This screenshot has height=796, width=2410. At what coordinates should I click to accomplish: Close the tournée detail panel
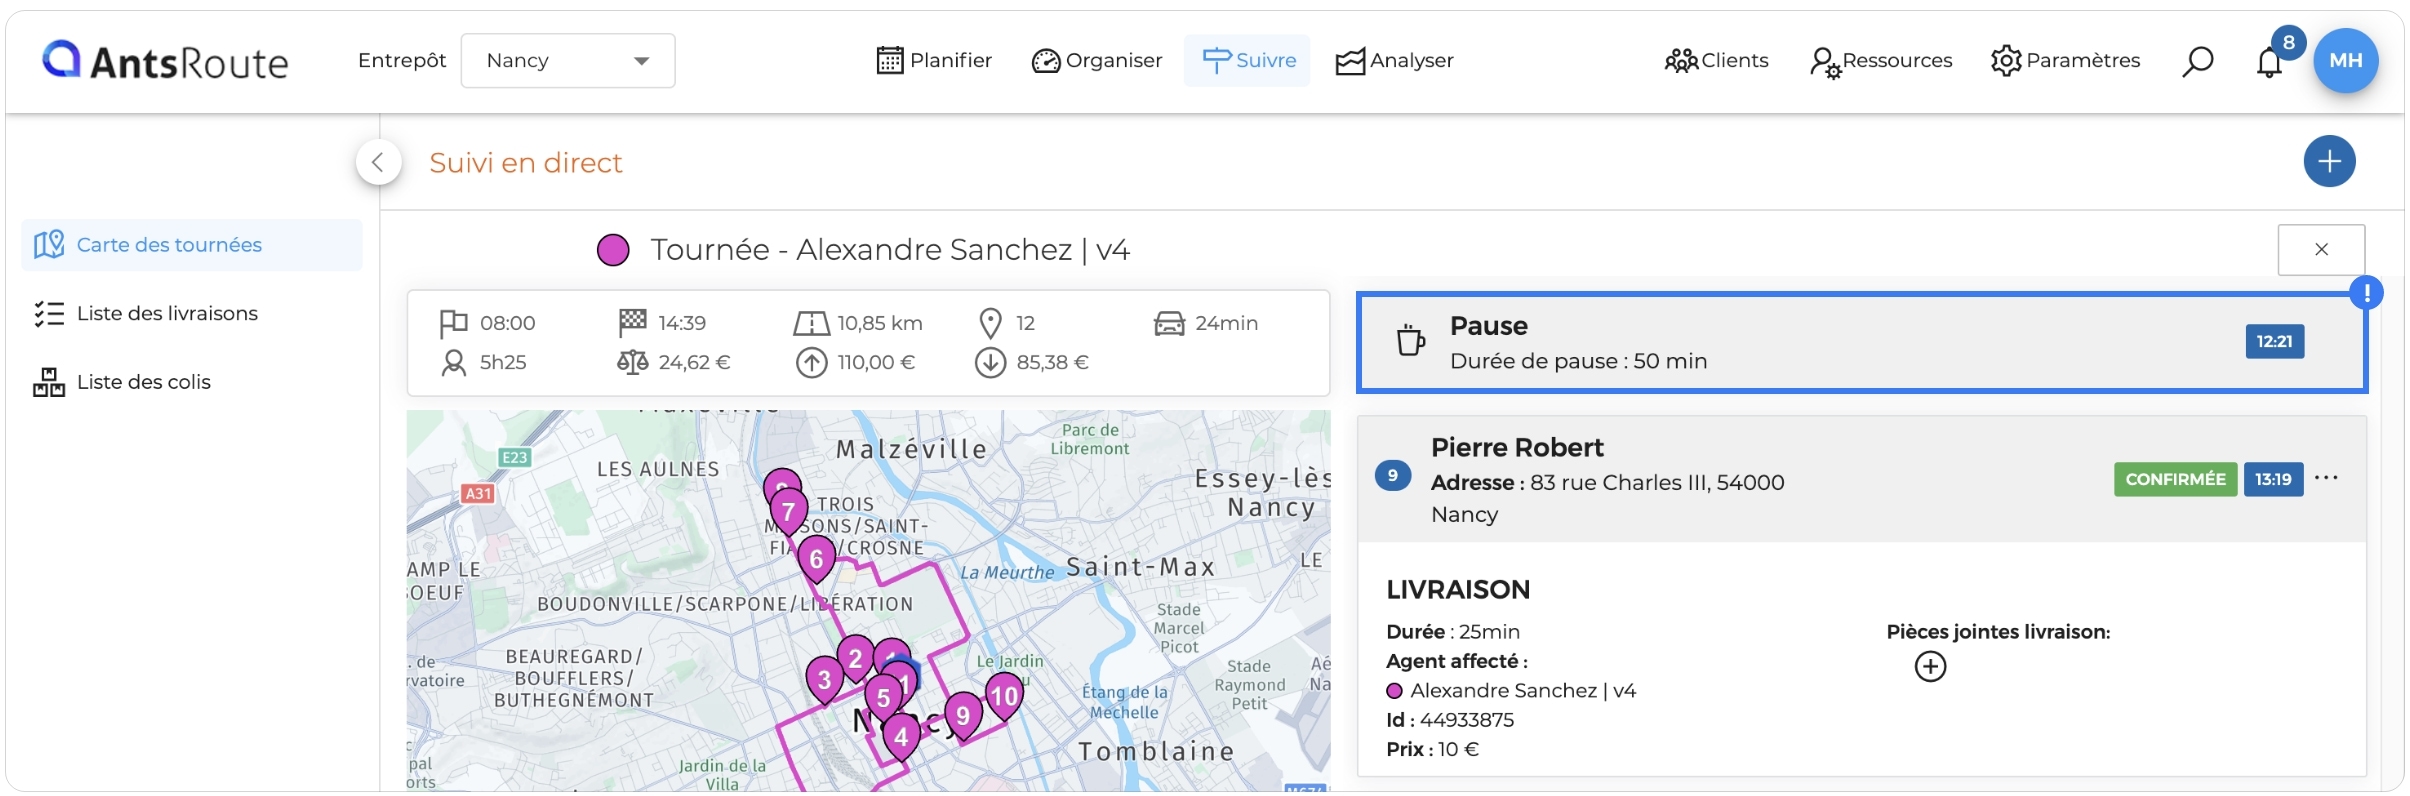coord(2321,249)
